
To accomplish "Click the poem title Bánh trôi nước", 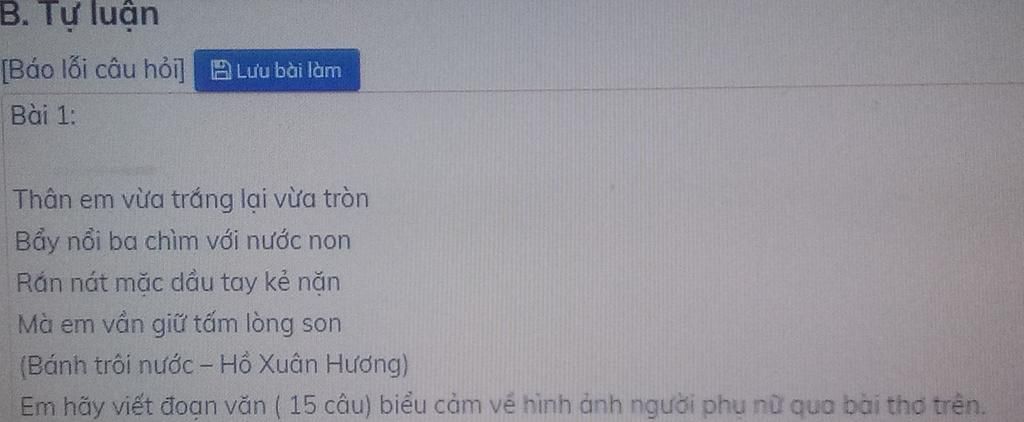I will tap(110, 365).
